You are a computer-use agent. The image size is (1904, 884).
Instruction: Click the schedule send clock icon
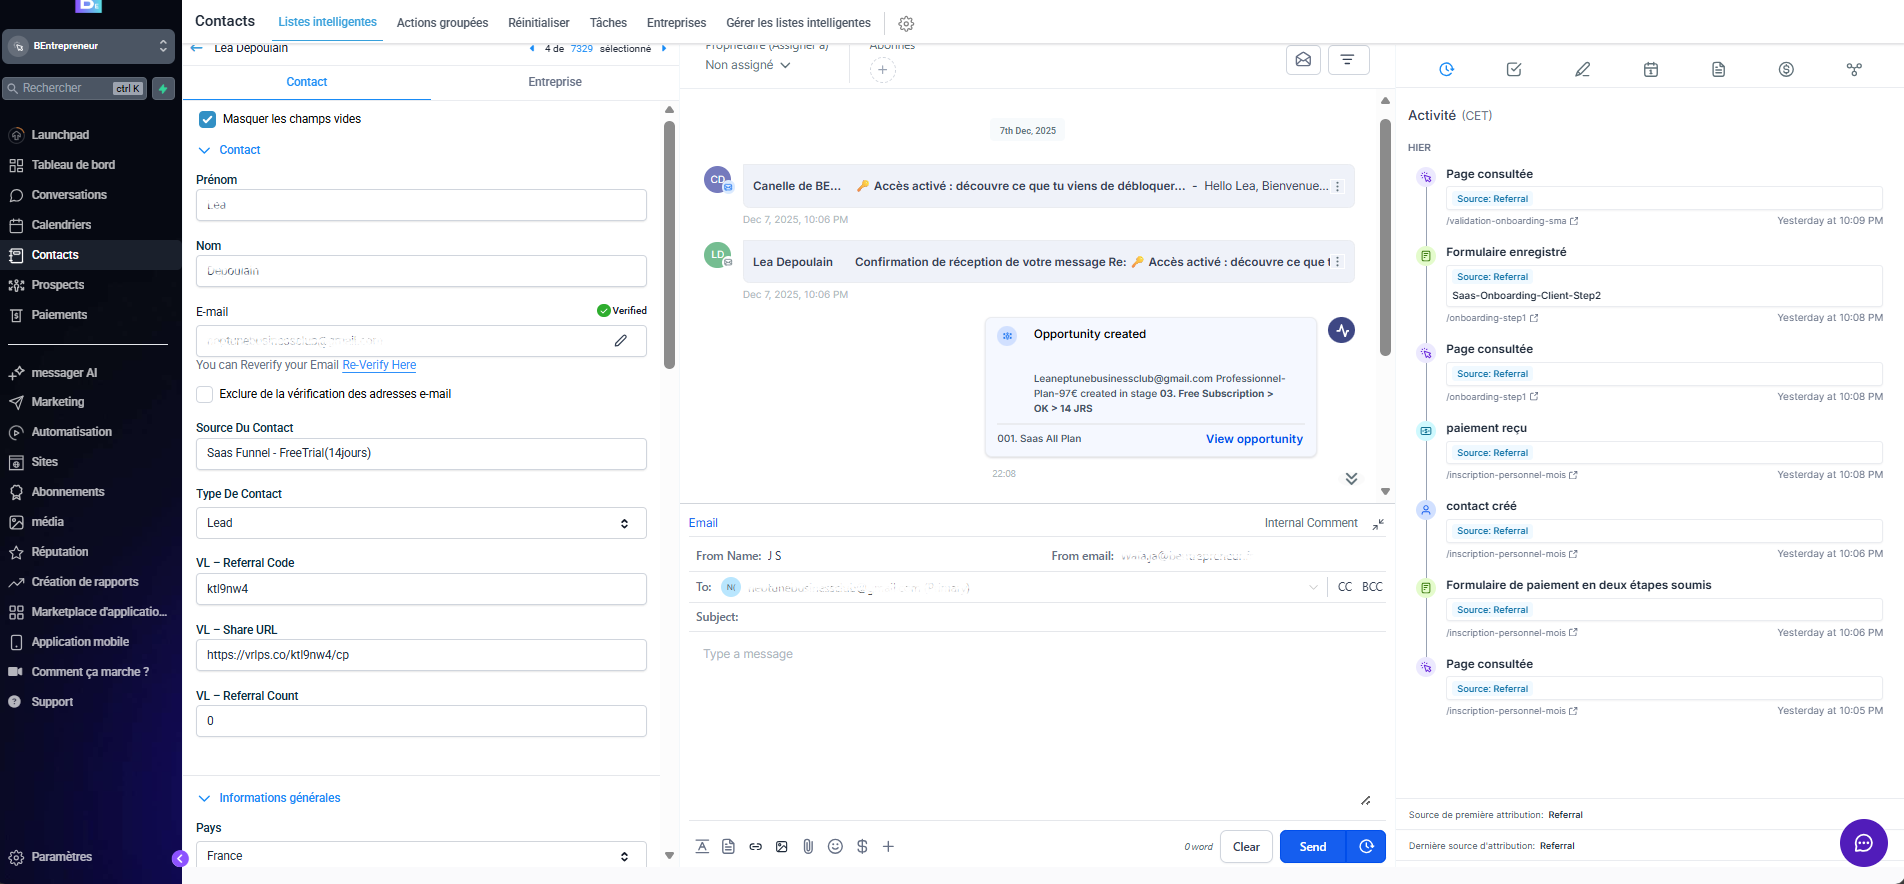(1366, 847)
